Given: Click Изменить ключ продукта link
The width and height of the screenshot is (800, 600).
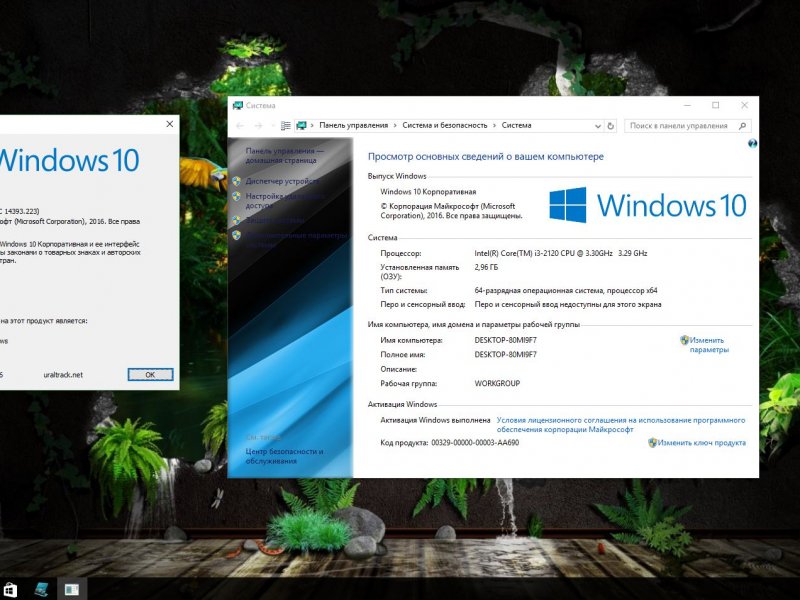Looking at the screenshot, I should click(x=702, y=443).
